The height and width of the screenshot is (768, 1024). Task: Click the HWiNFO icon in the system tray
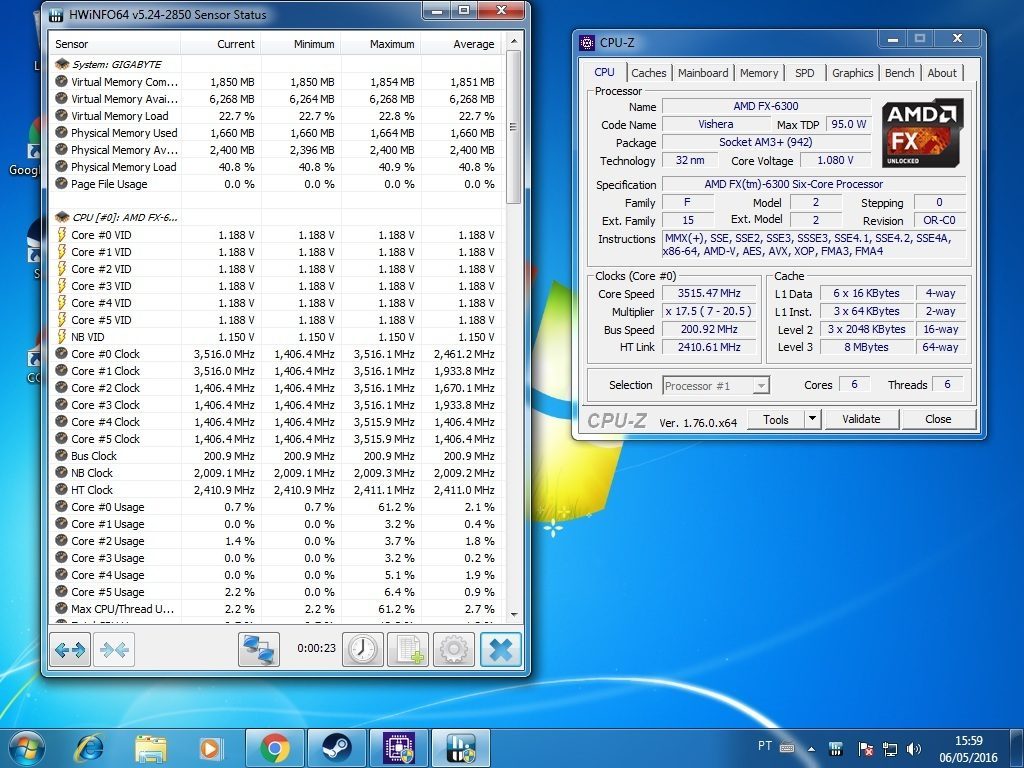click(x=836, y=749)
